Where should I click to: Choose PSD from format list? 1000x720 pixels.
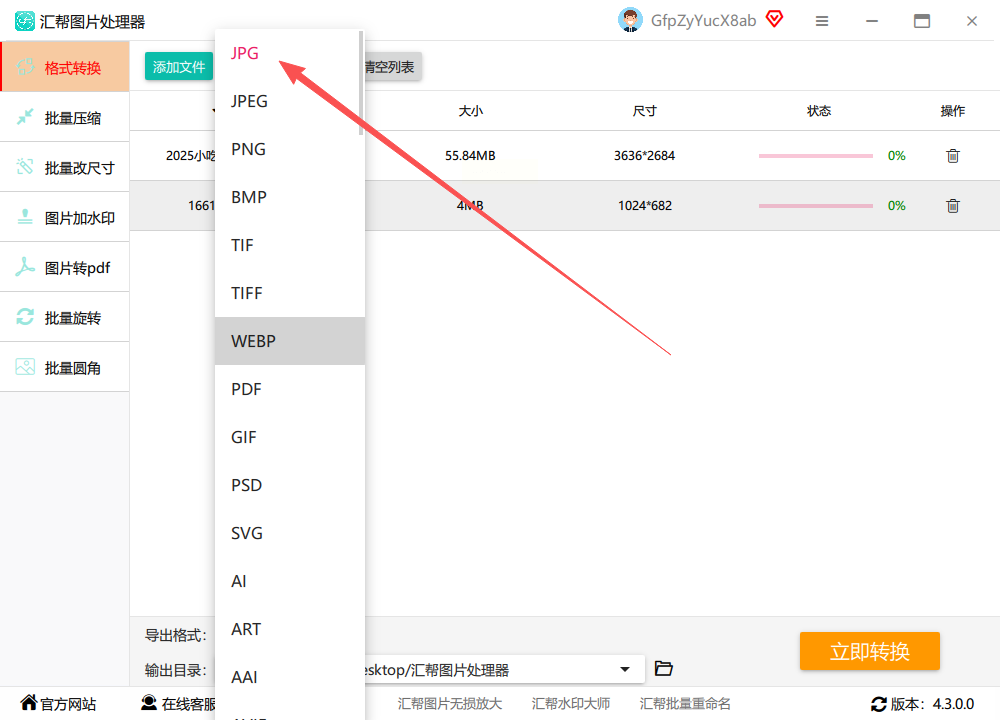(290, 485)
